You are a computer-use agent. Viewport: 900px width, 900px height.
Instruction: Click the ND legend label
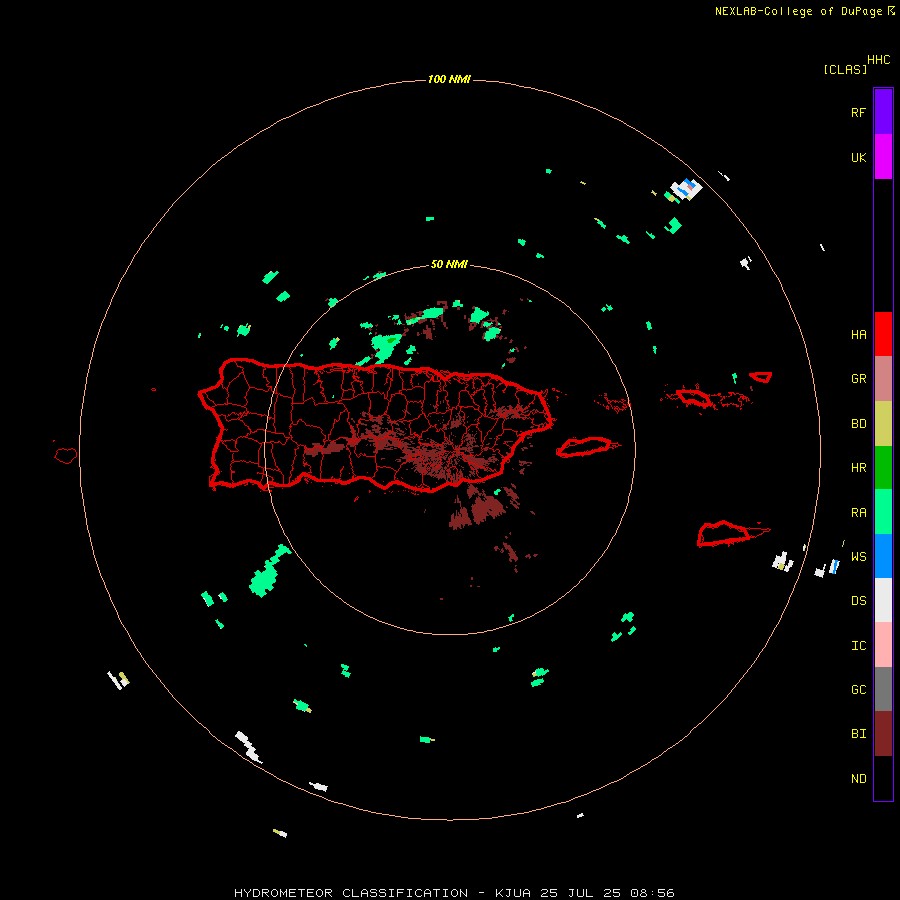(x=858, y=779)
